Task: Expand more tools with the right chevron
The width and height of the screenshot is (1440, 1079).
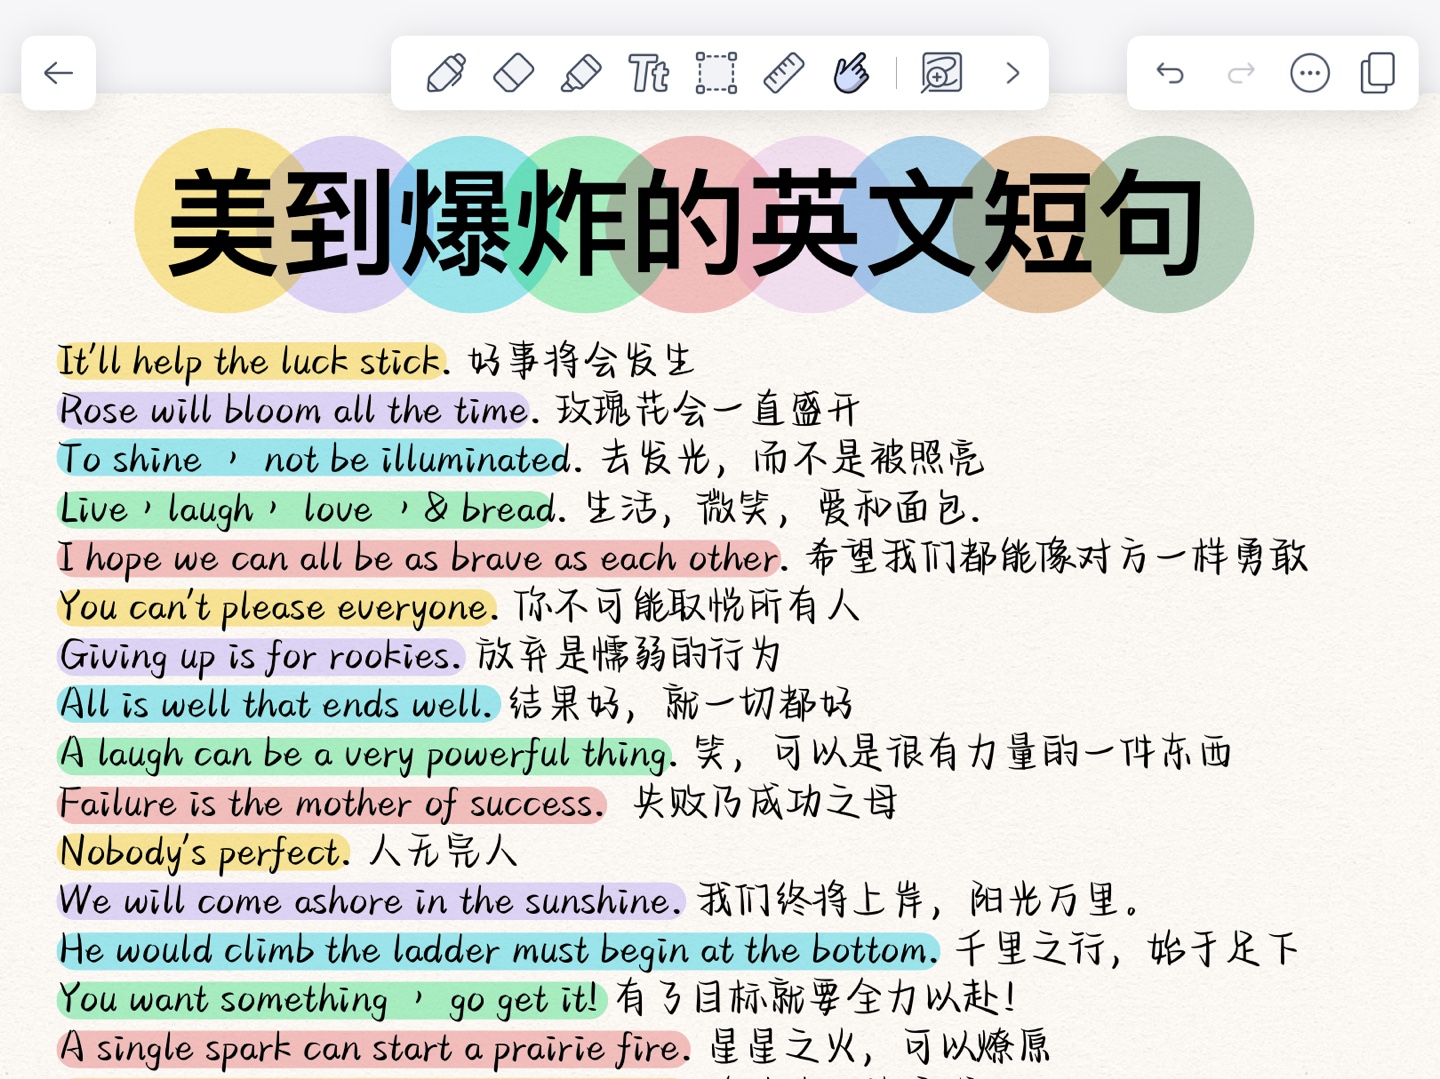Action: [x=1013, y=73]
